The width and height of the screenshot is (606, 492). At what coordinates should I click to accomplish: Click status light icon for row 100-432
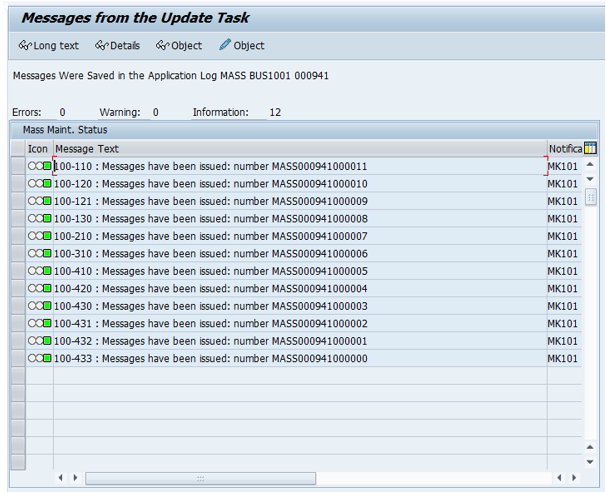pos(39,341)
